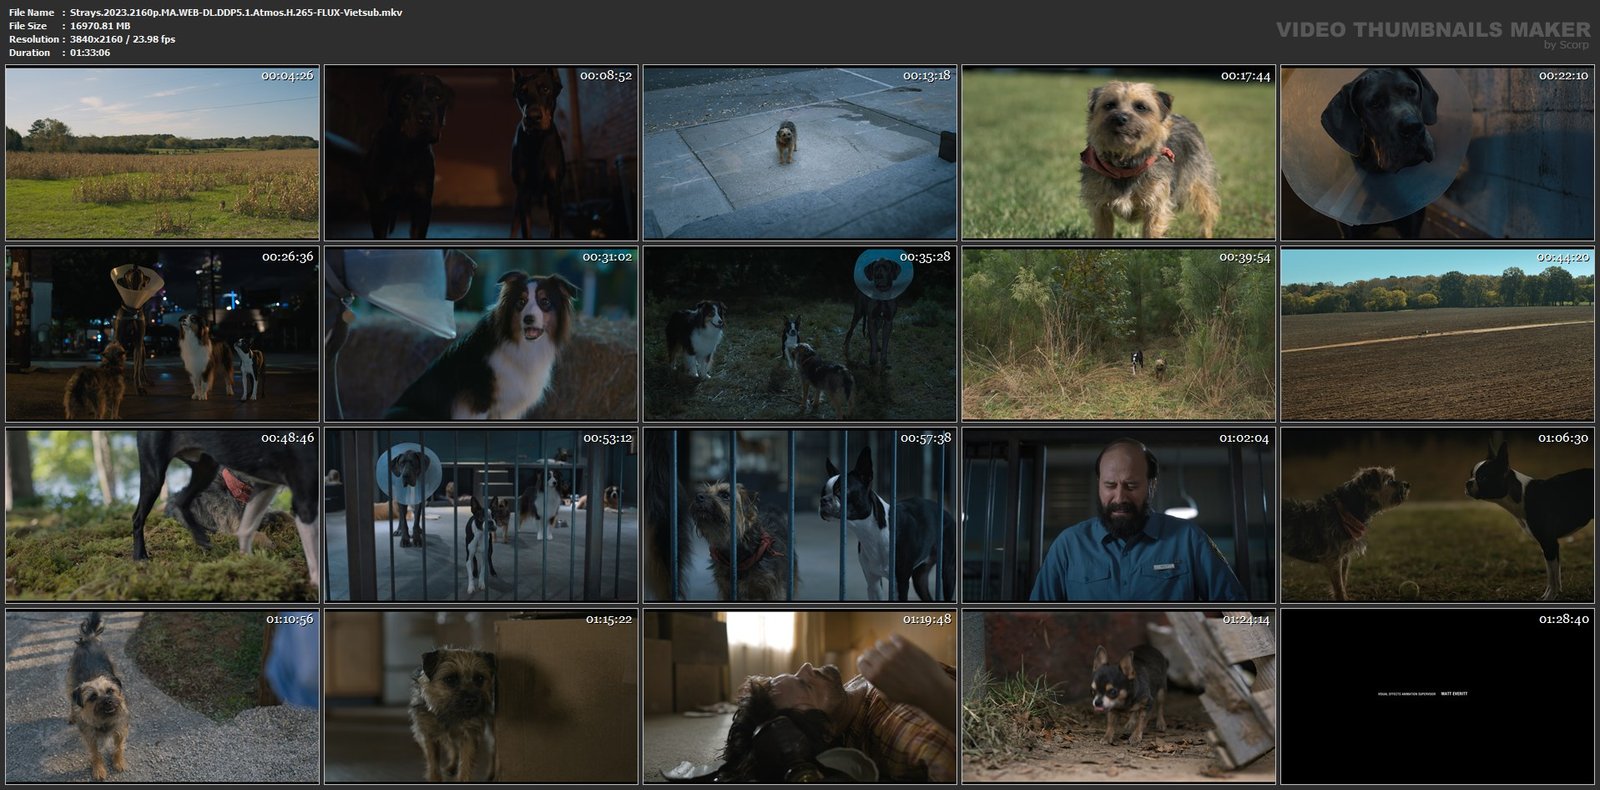
Task: Click the duration value 01:33:06
Action: pos(90,52)
